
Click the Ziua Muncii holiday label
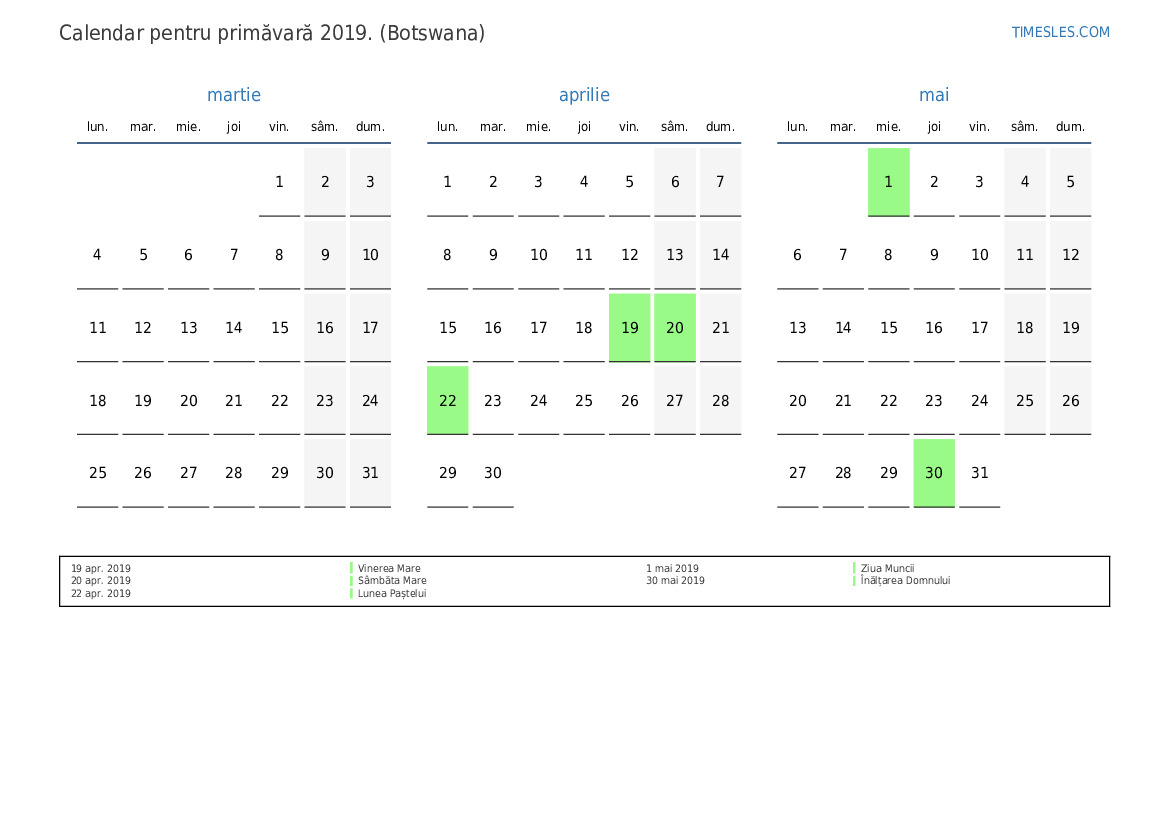click(887, 568)
